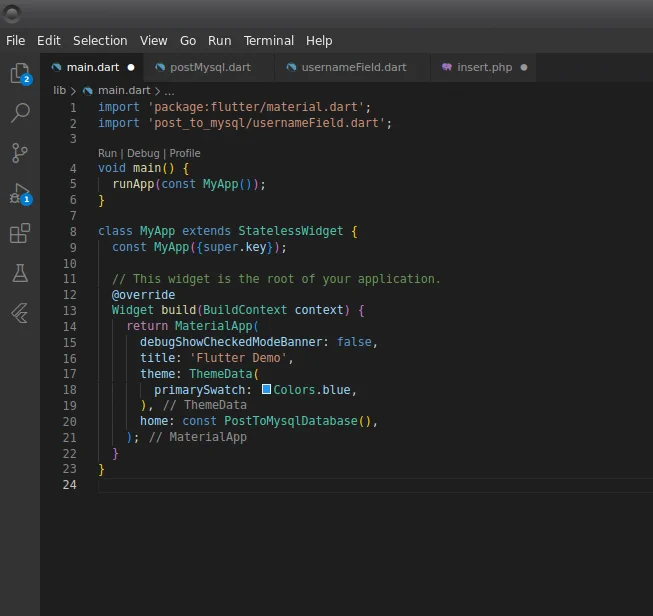Screen dimensions: 653x616
Task: Open the Selection menu
Action: [100, 40]
